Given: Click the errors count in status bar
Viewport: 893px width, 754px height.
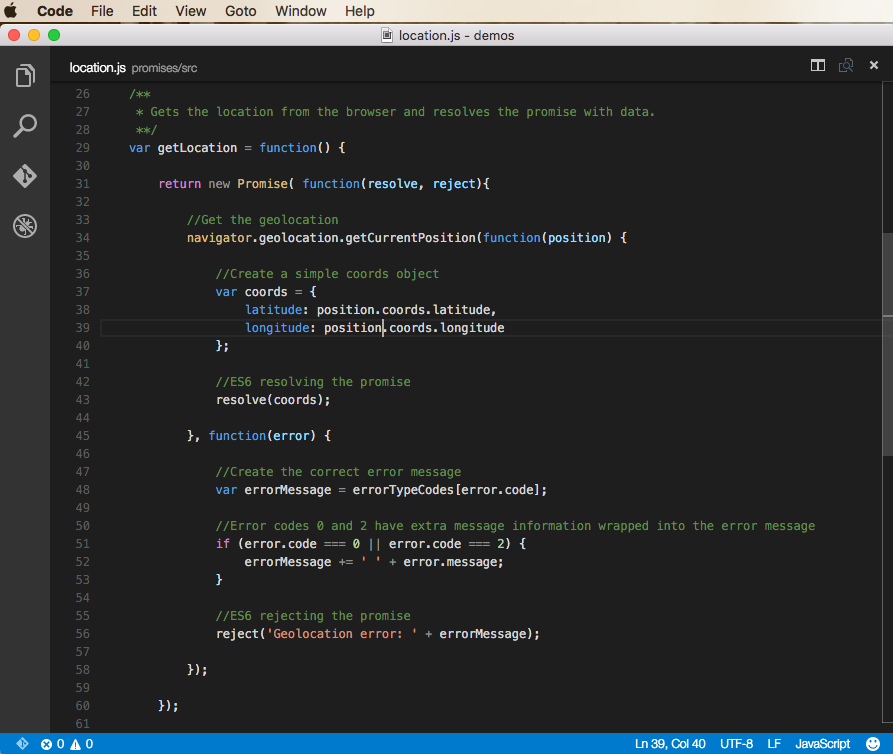Looking at the screenshot, I should pos(52,744).
